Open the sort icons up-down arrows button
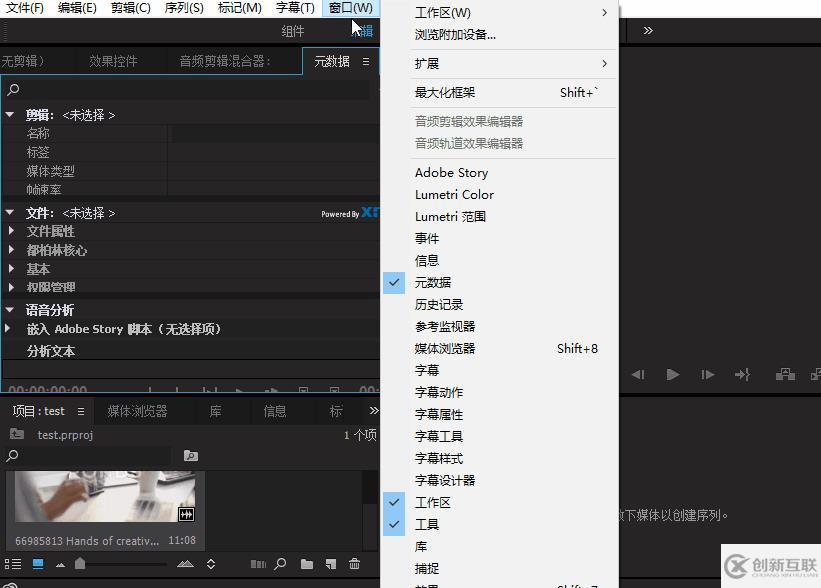 (211, 564)
